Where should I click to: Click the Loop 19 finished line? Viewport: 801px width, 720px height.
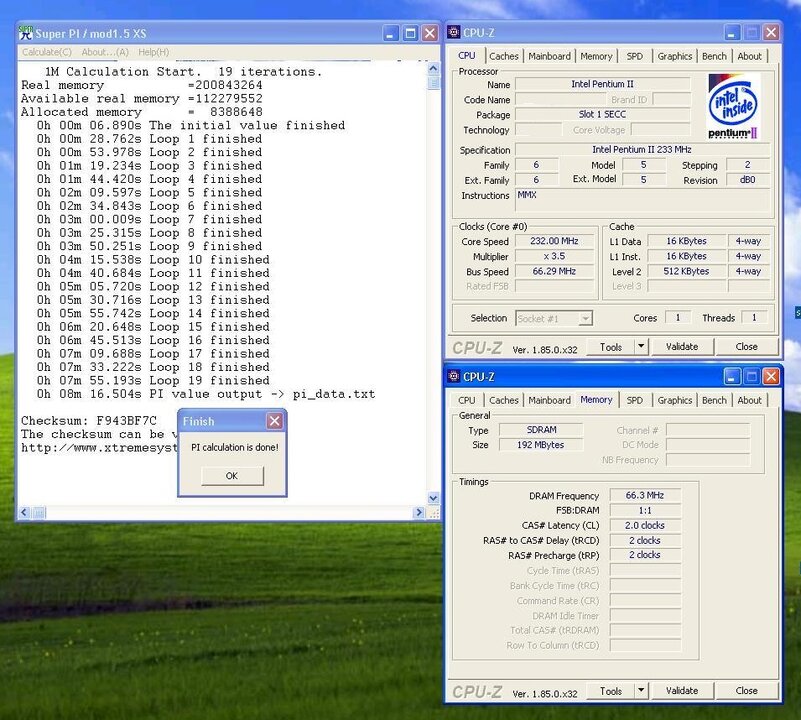153,380
